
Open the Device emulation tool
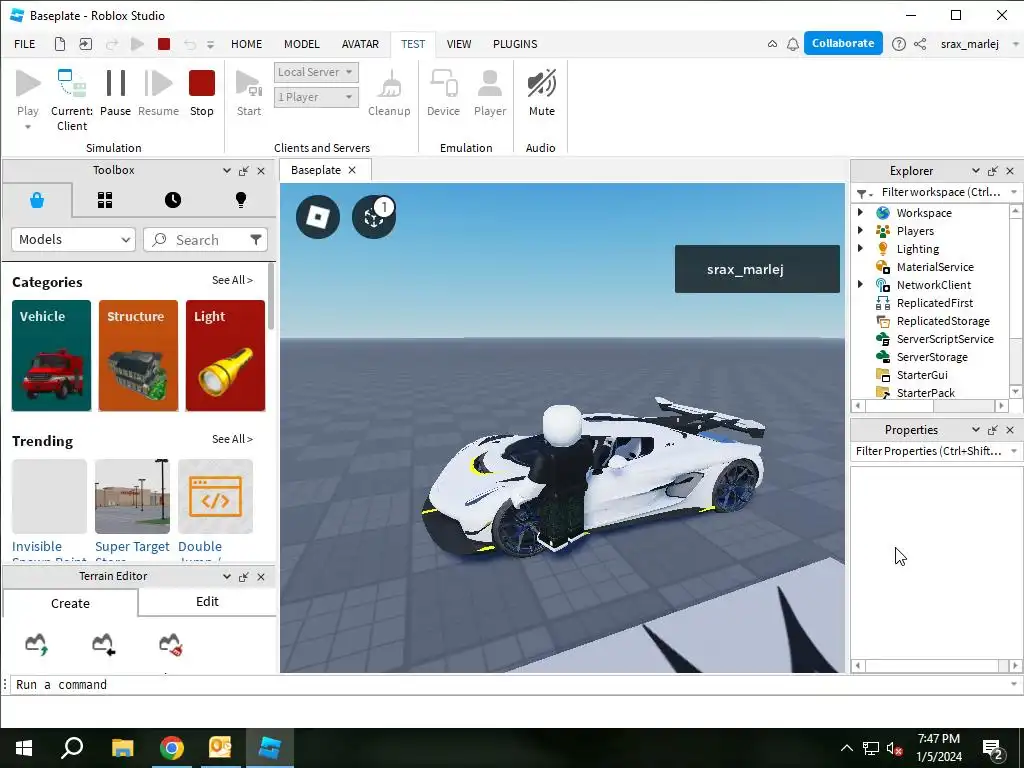[443, 92]
